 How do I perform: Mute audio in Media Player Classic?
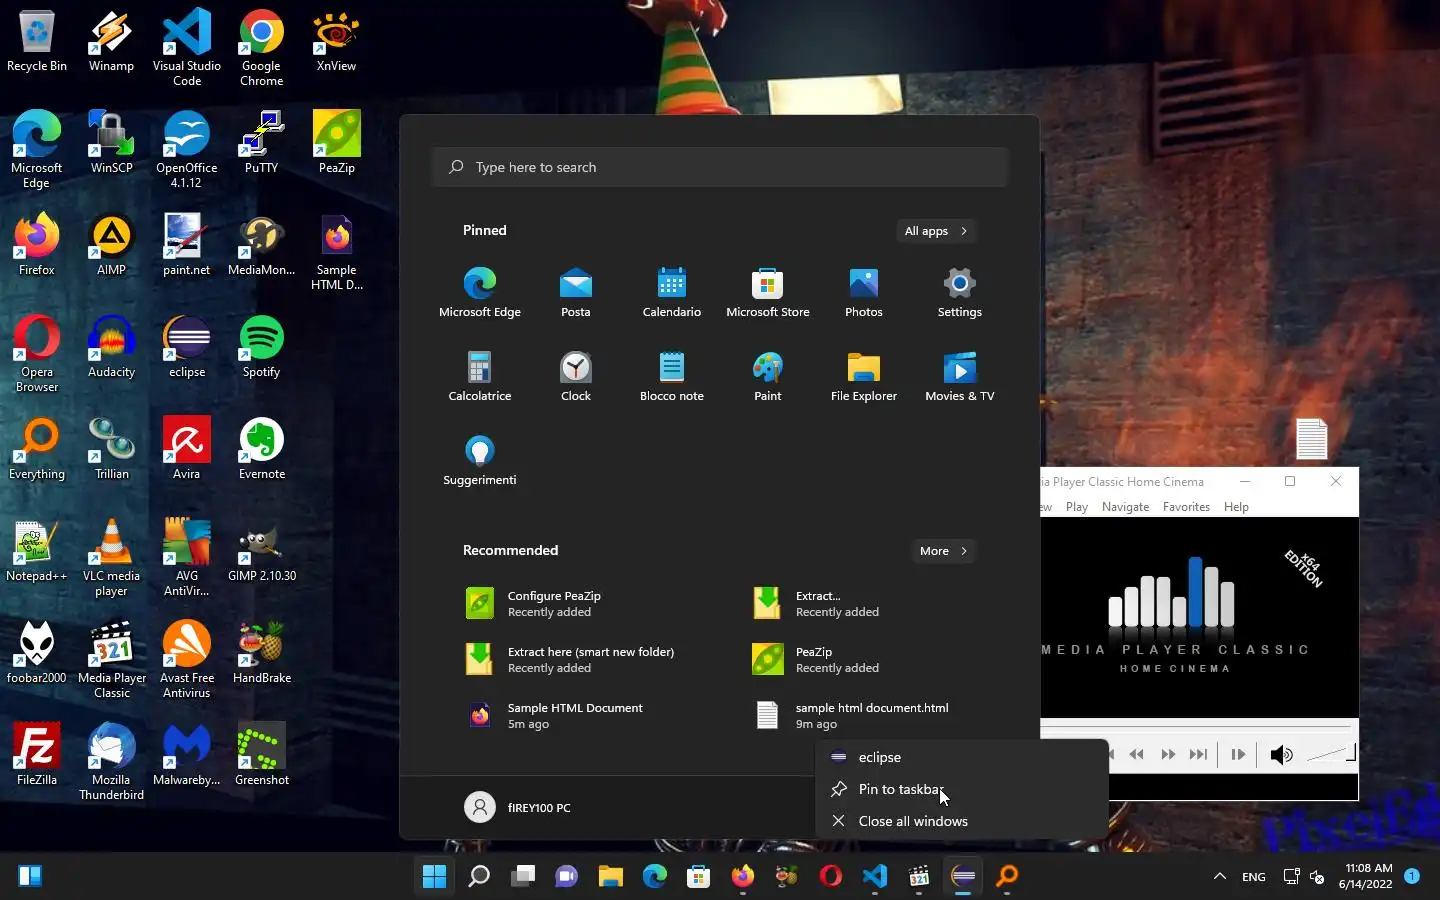(x=1281, y=755)
